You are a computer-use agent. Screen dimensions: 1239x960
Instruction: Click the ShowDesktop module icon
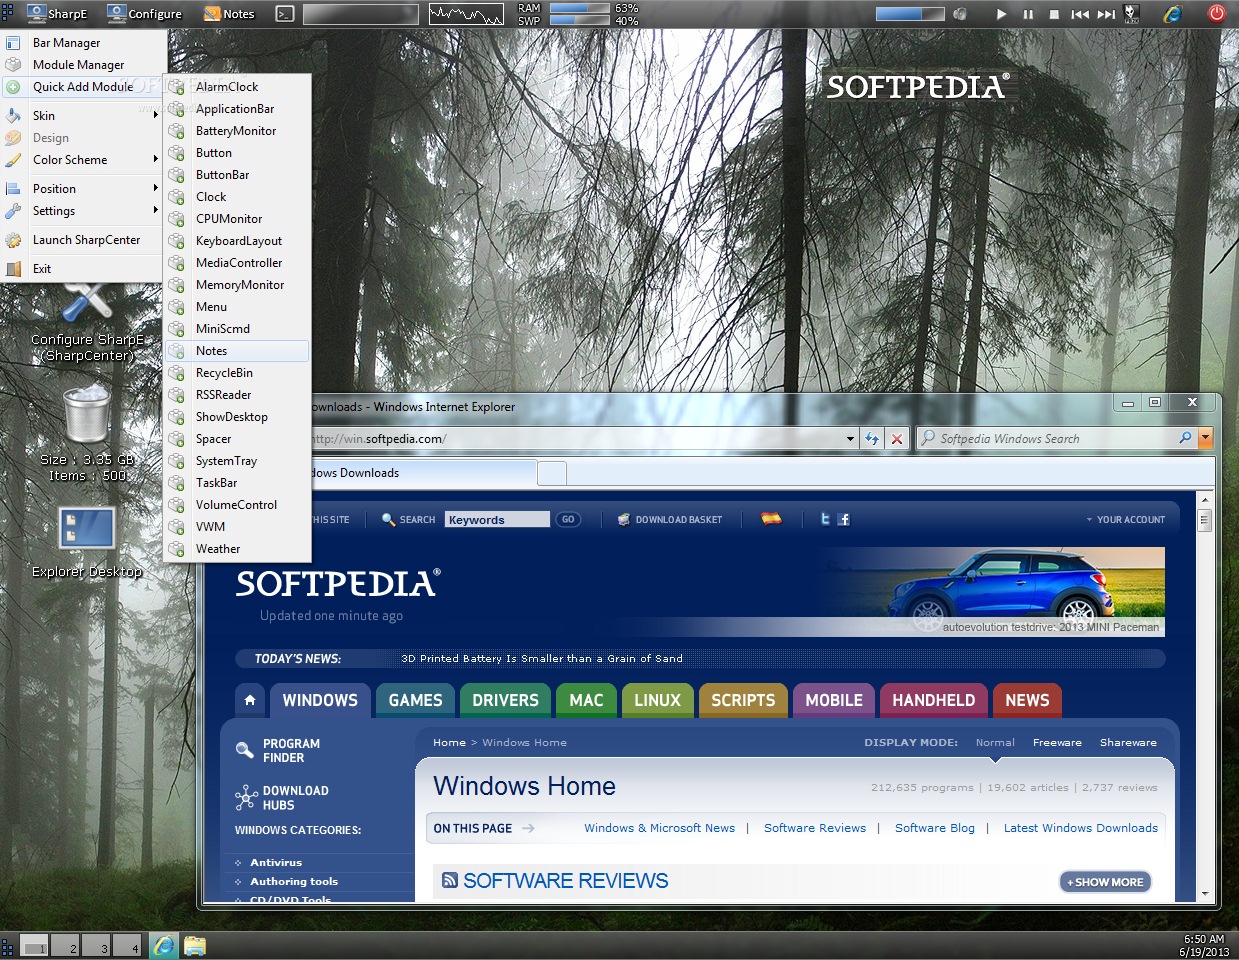(177, 417)
